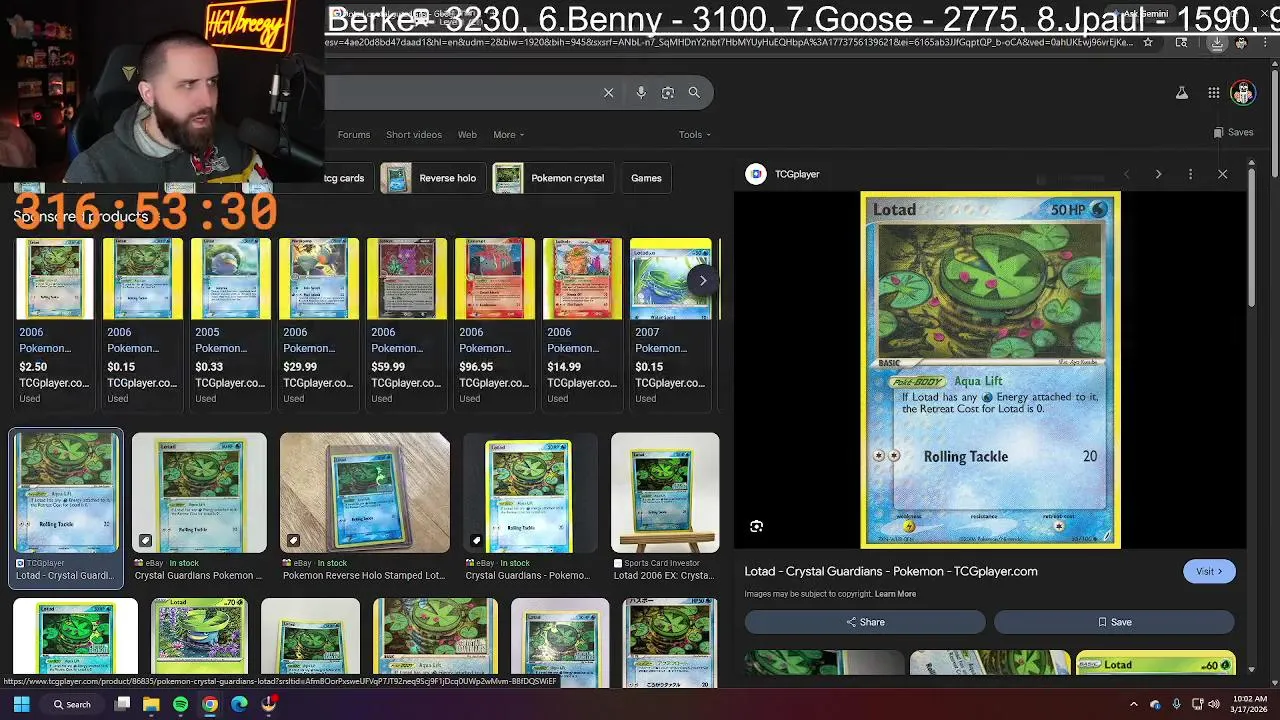Open Spotify from taskbar
This screenshot has width=1280, height=720.
tap(180, 704)
